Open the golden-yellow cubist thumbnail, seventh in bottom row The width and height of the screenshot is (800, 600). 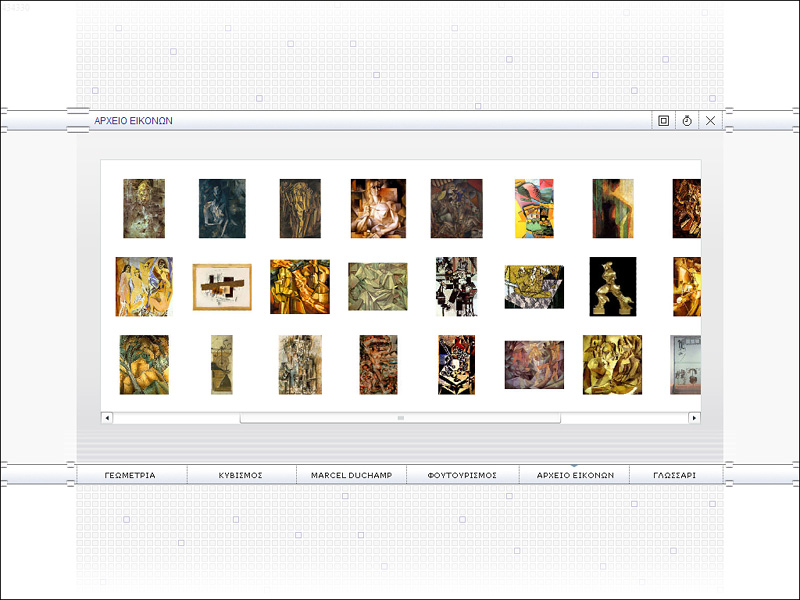tap(613, 365)
